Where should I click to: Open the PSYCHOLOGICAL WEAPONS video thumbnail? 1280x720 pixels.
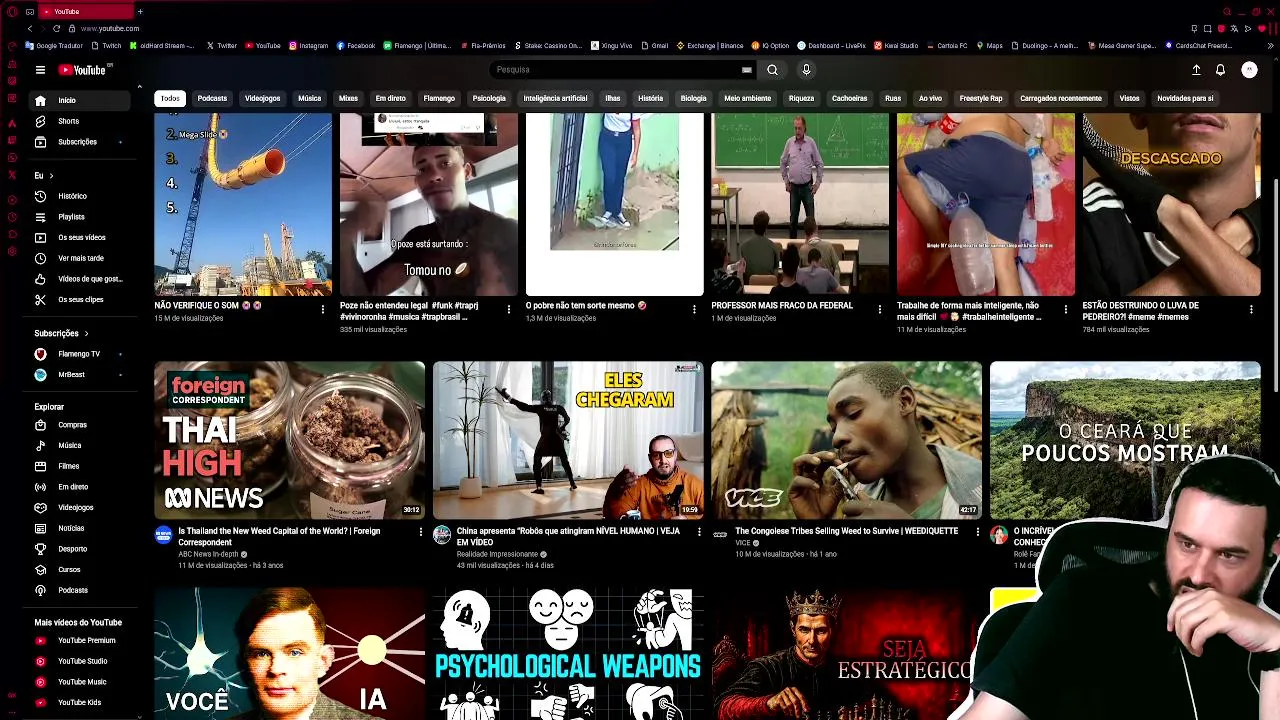[568, 653]
